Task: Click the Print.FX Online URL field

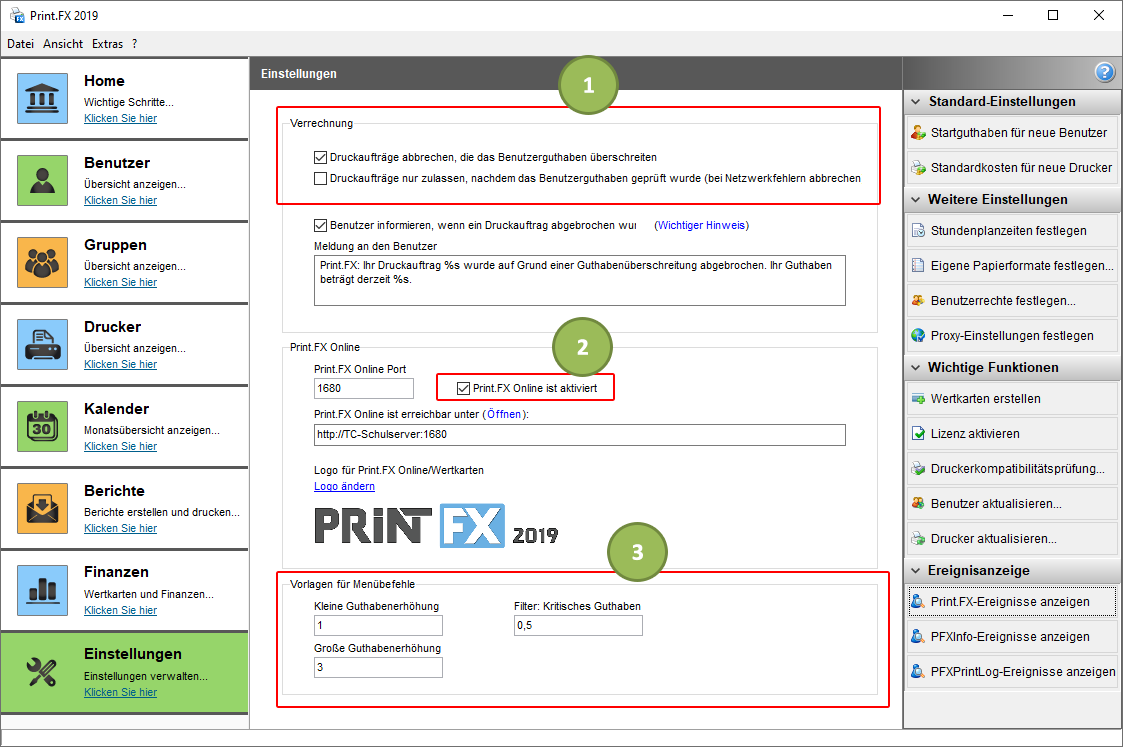Action: point(579,435)
